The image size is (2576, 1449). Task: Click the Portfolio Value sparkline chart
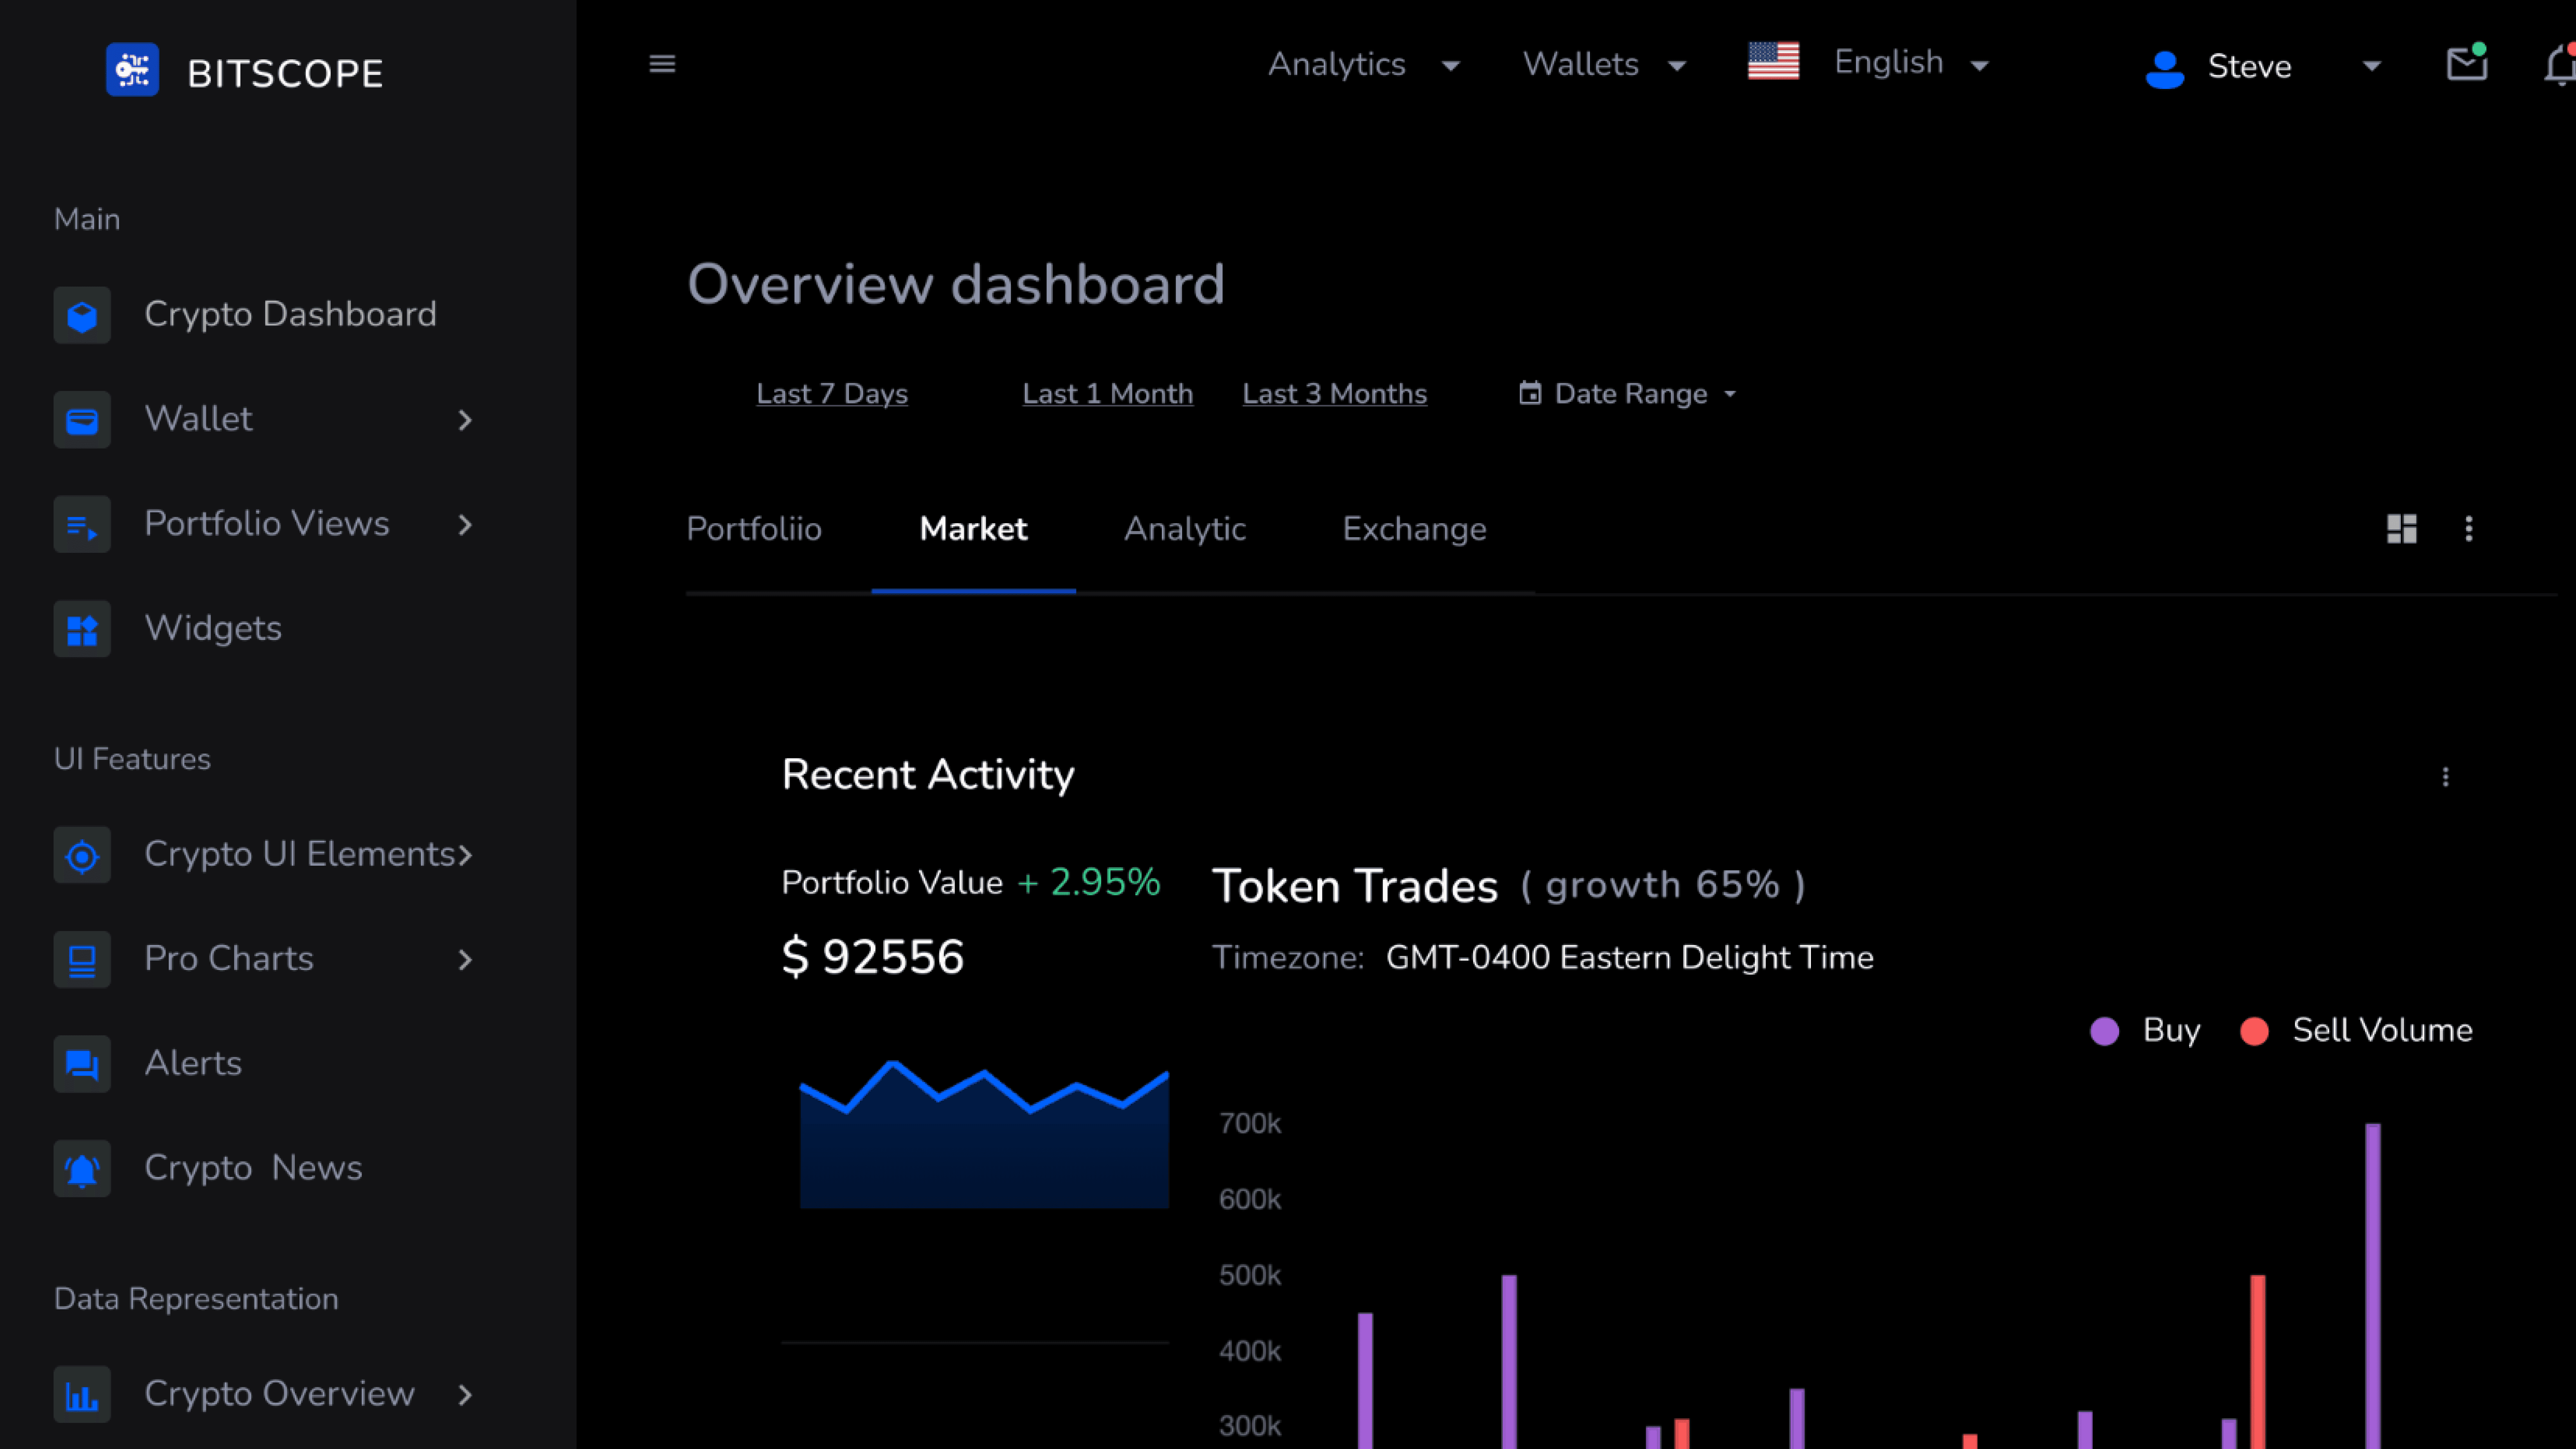[x=984, y=1134]
